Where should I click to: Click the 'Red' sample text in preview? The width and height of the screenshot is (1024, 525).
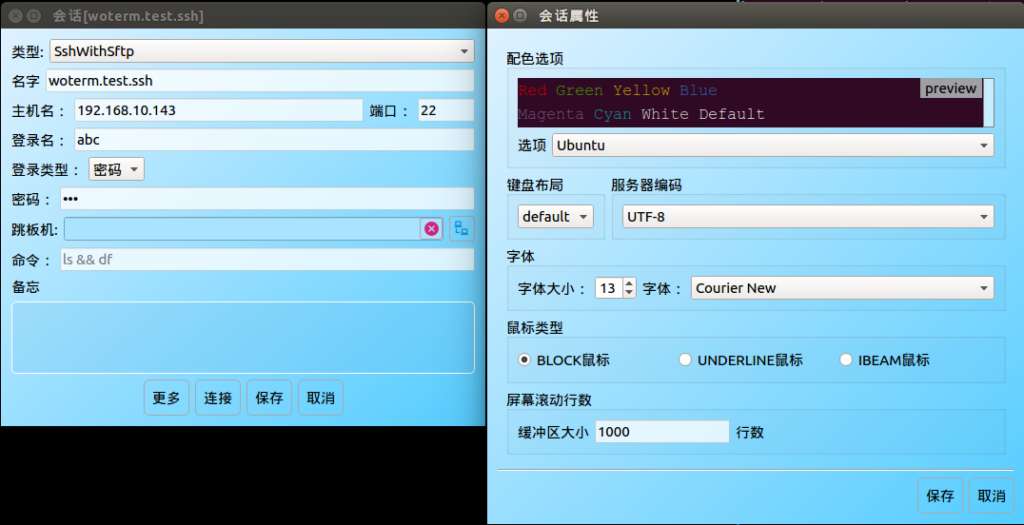(532, 90)
